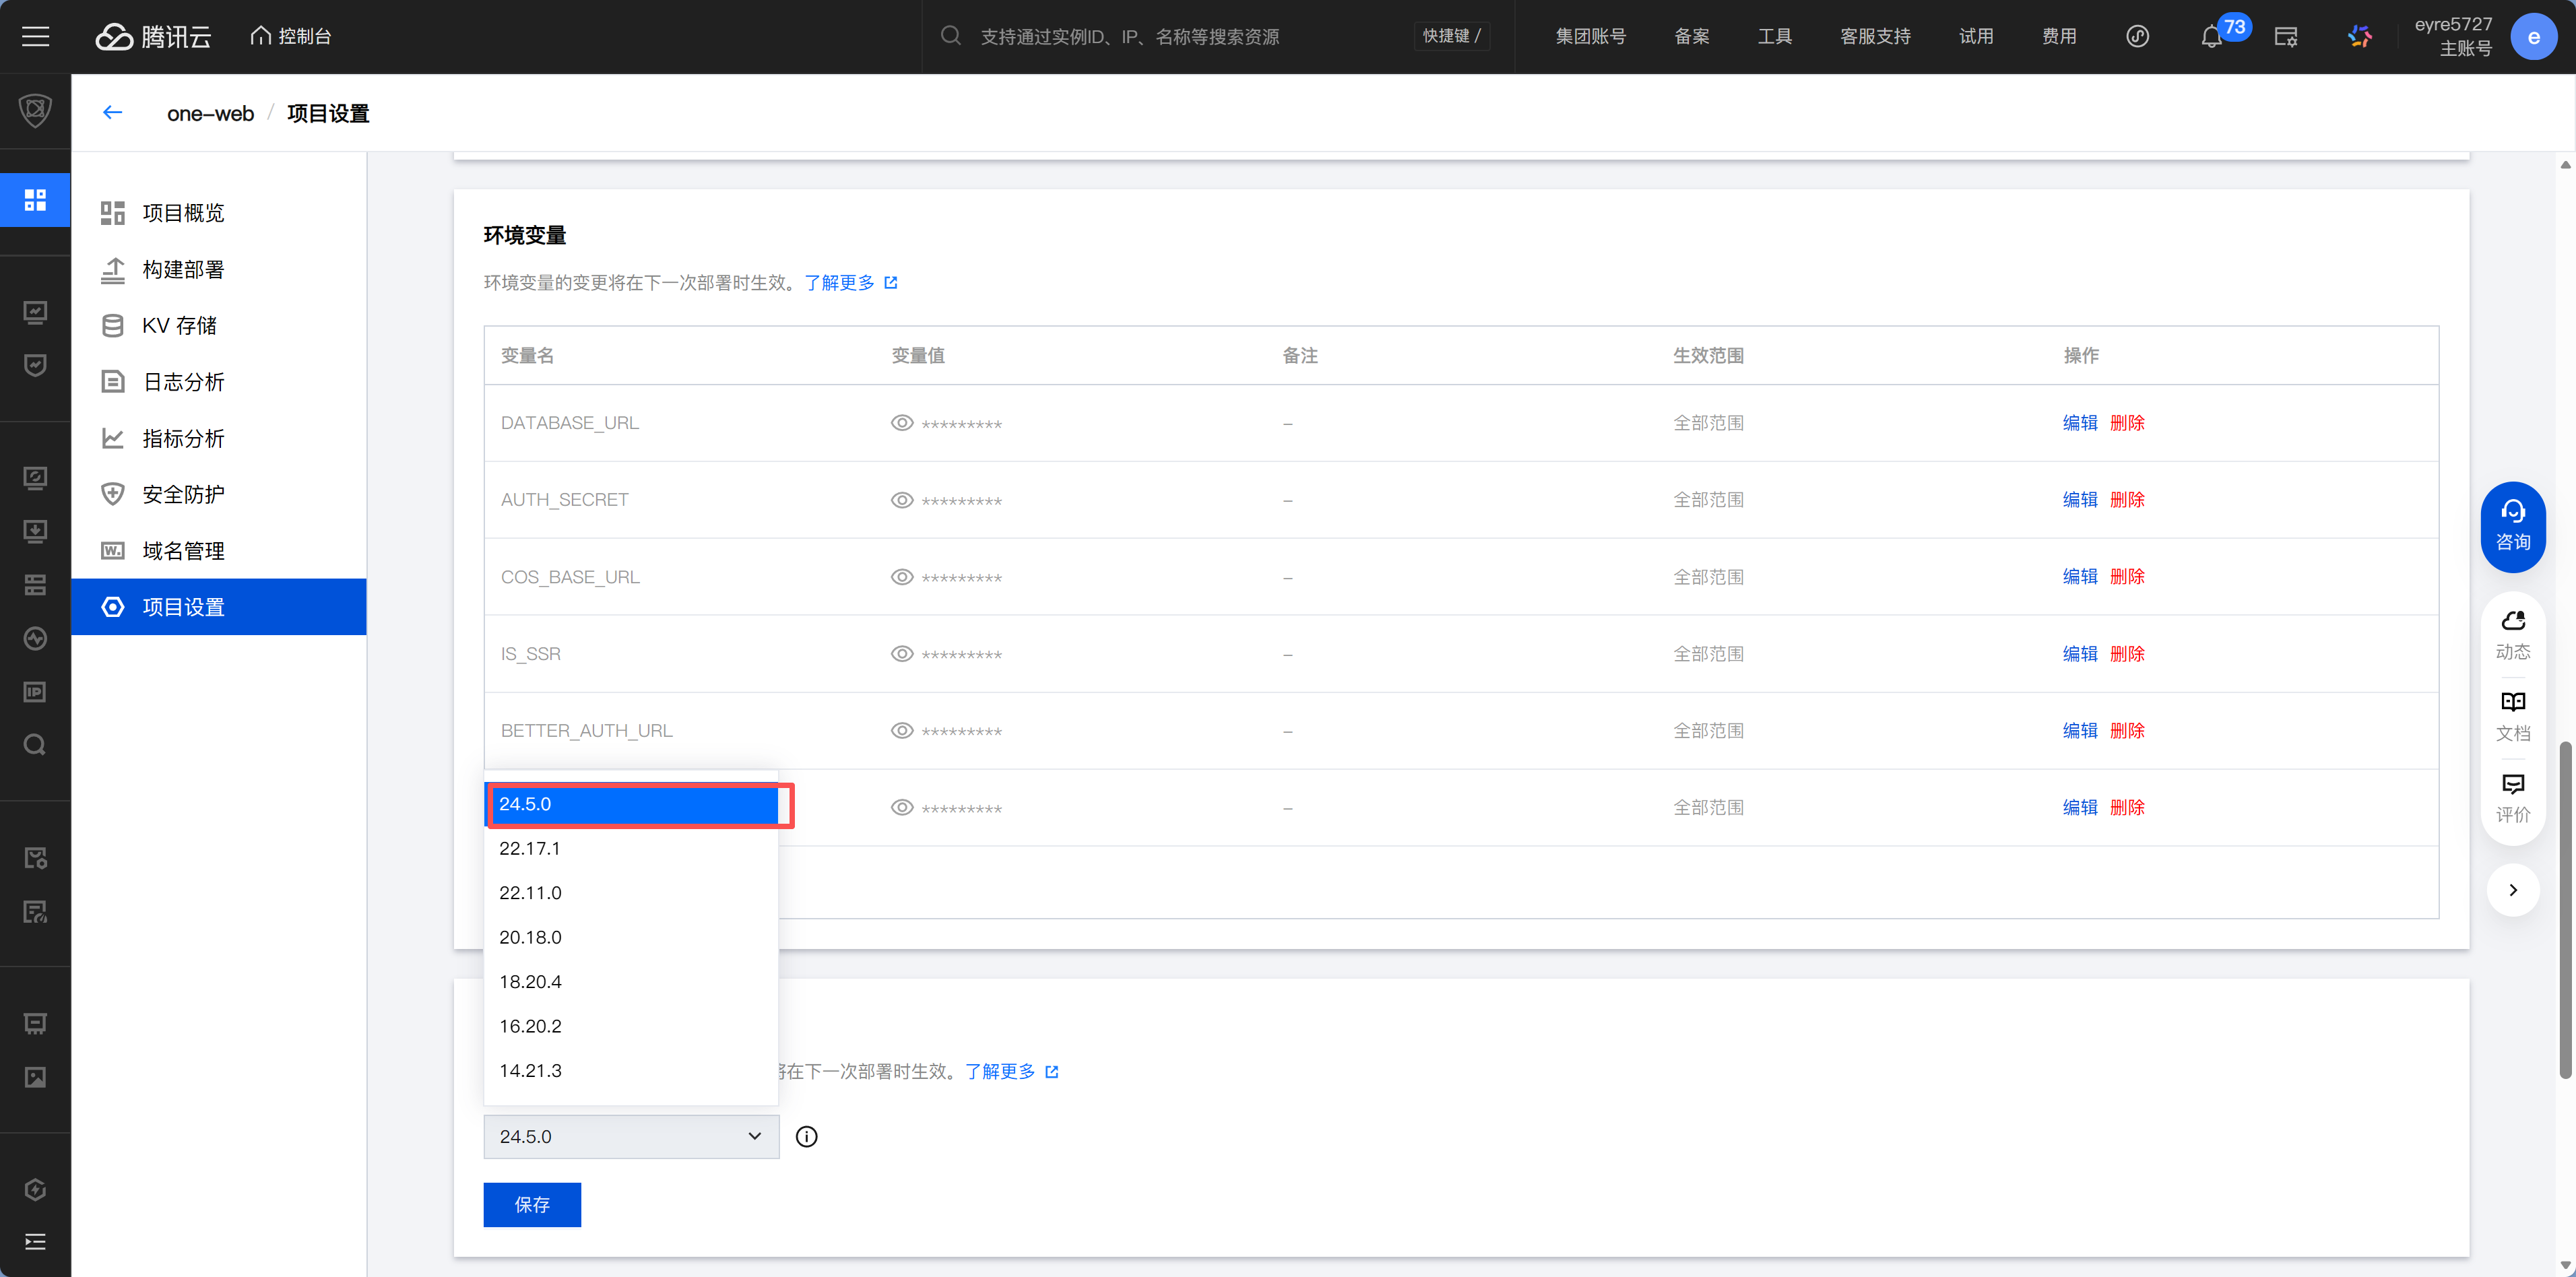Image resolution: width=2576 pixels, height=1277 pixels.
Task: Delete the COS_BASE_URL variable
Action: tap(2127, 577)
